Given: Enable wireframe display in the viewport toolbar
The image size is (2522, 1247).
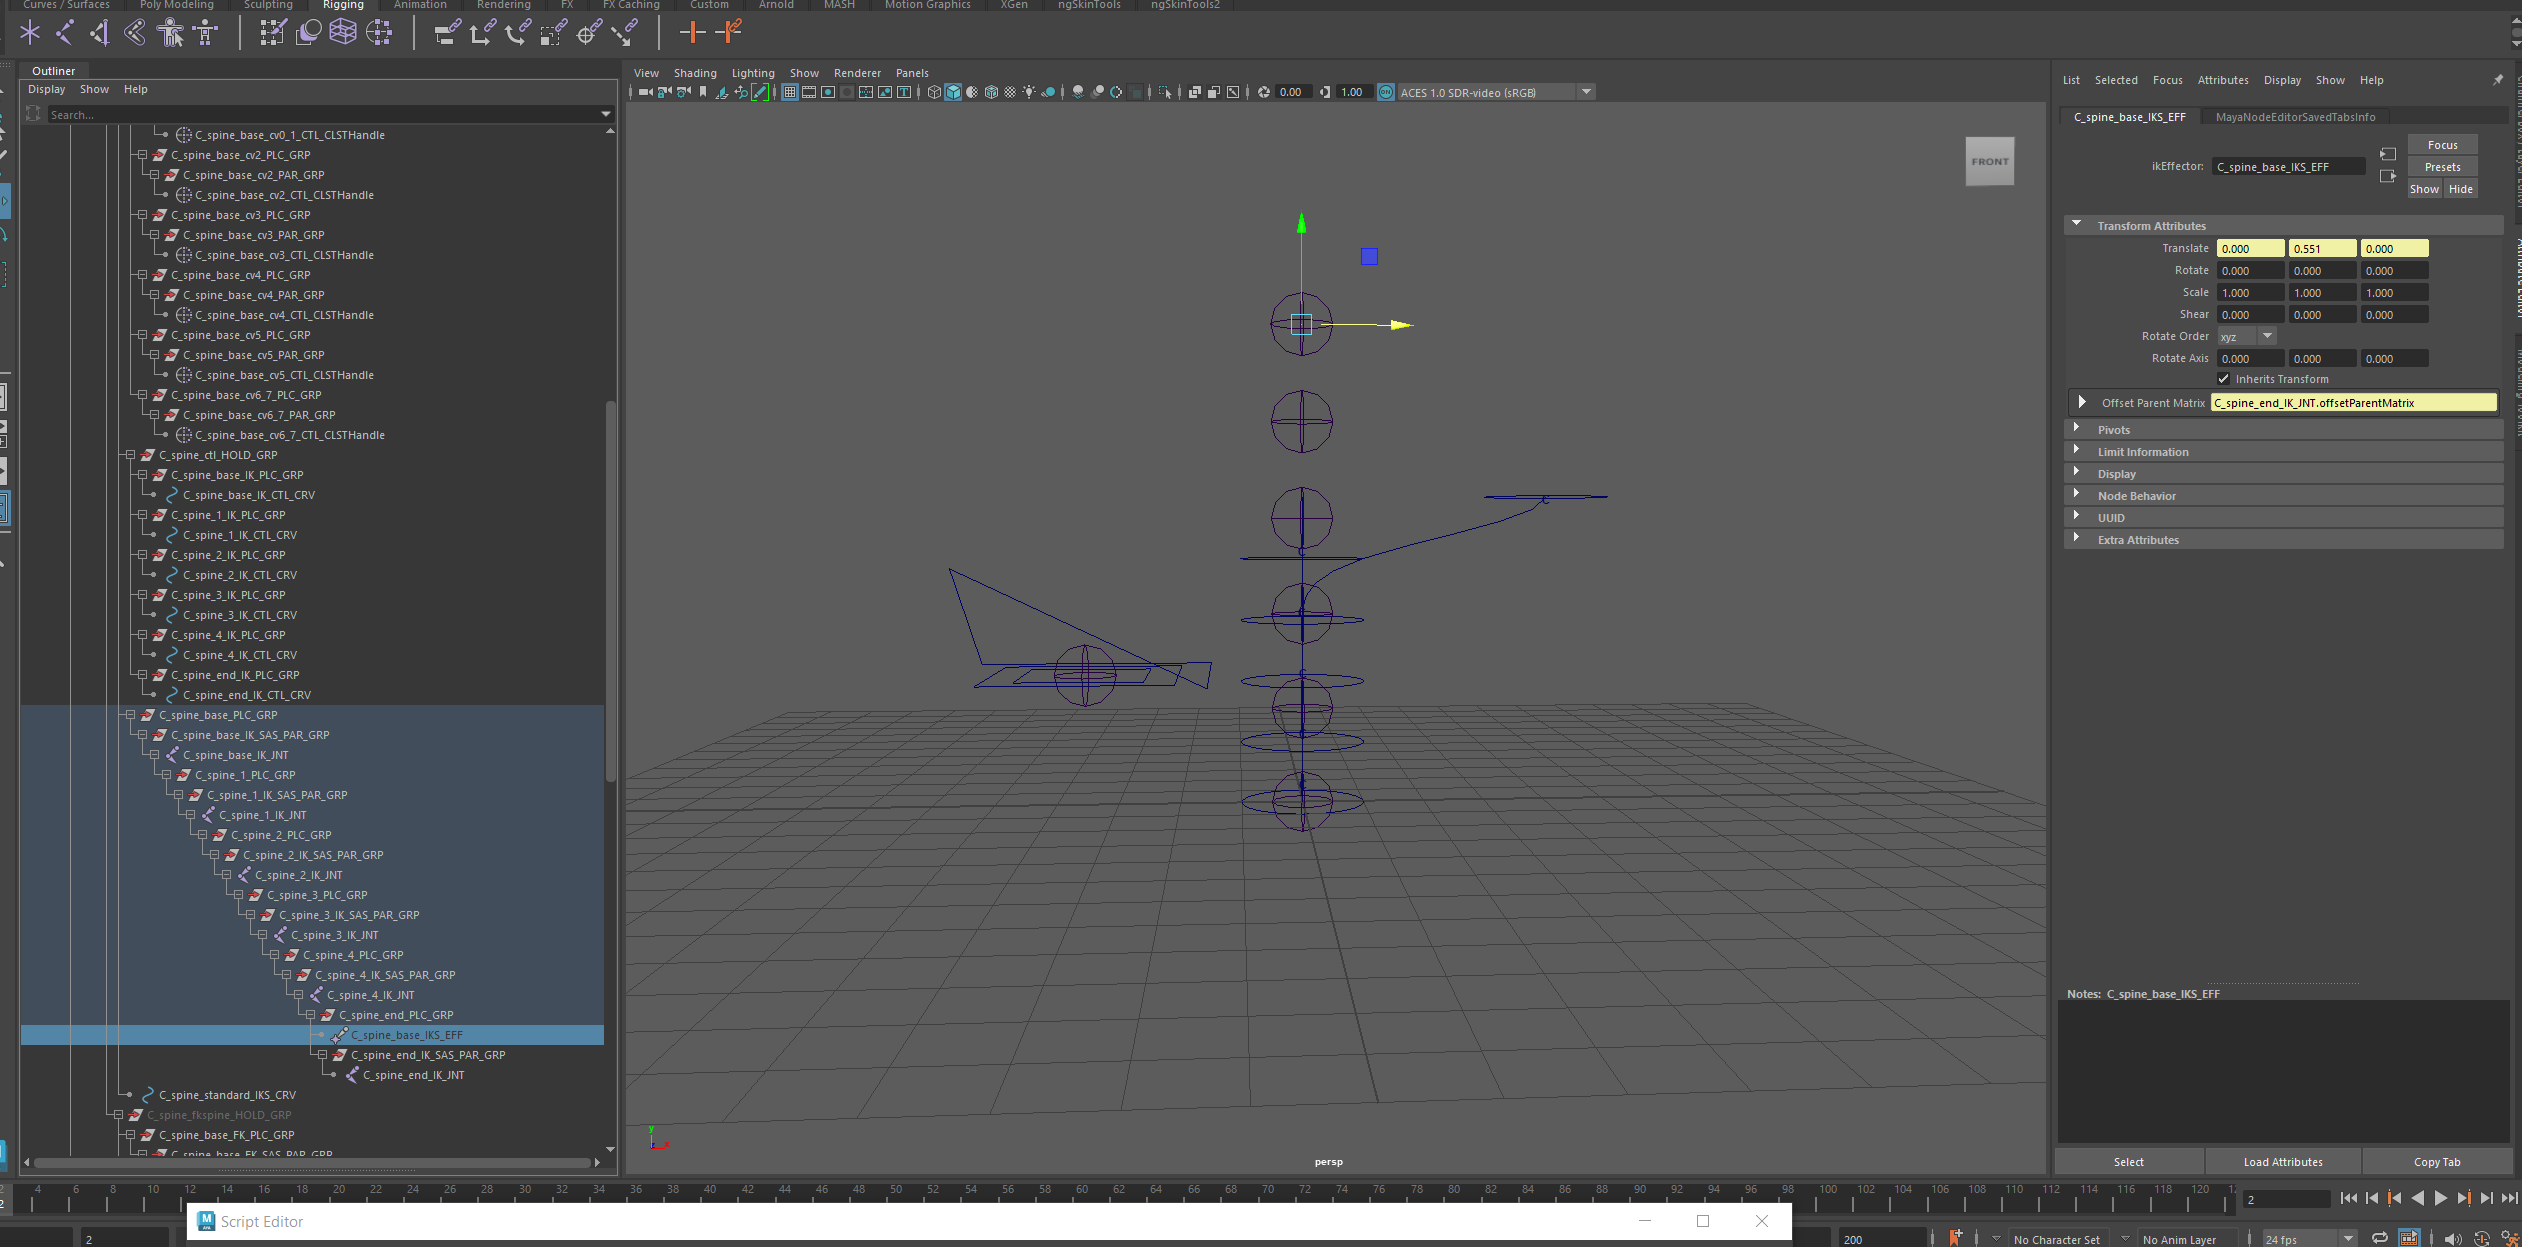Looking at the screenshot, I should (x=934, y=92).
